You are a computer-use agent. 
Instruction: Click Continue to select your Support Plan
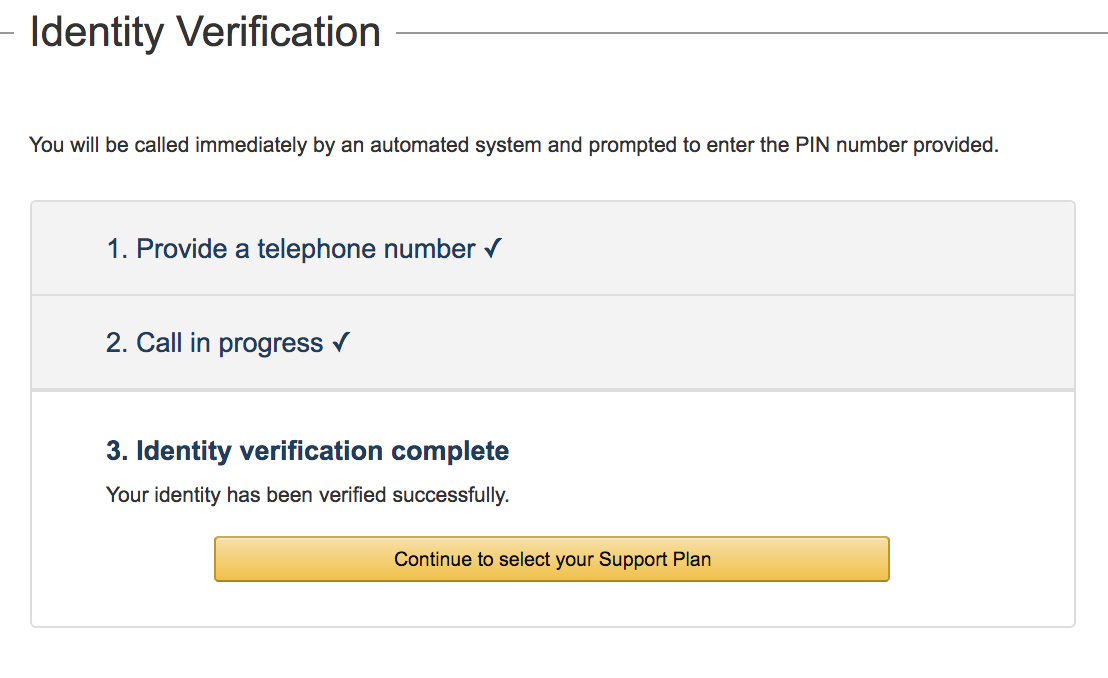click(551, 559)
